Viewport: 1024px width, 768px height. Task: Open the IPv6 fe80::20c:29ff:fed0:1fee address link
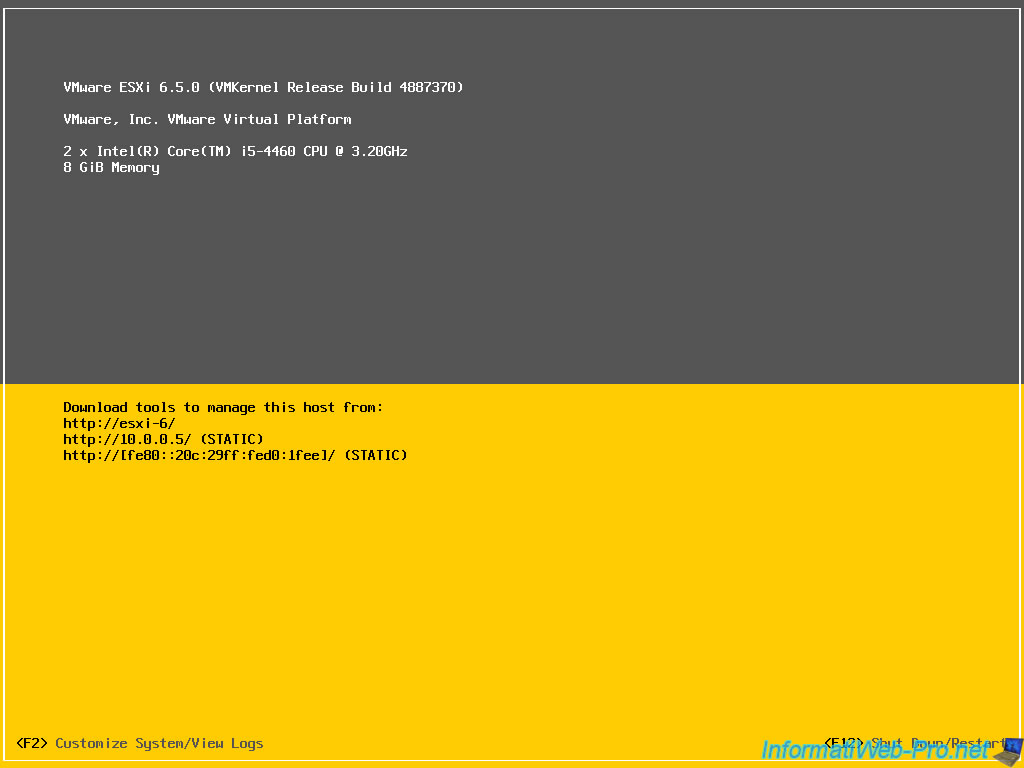235,455
